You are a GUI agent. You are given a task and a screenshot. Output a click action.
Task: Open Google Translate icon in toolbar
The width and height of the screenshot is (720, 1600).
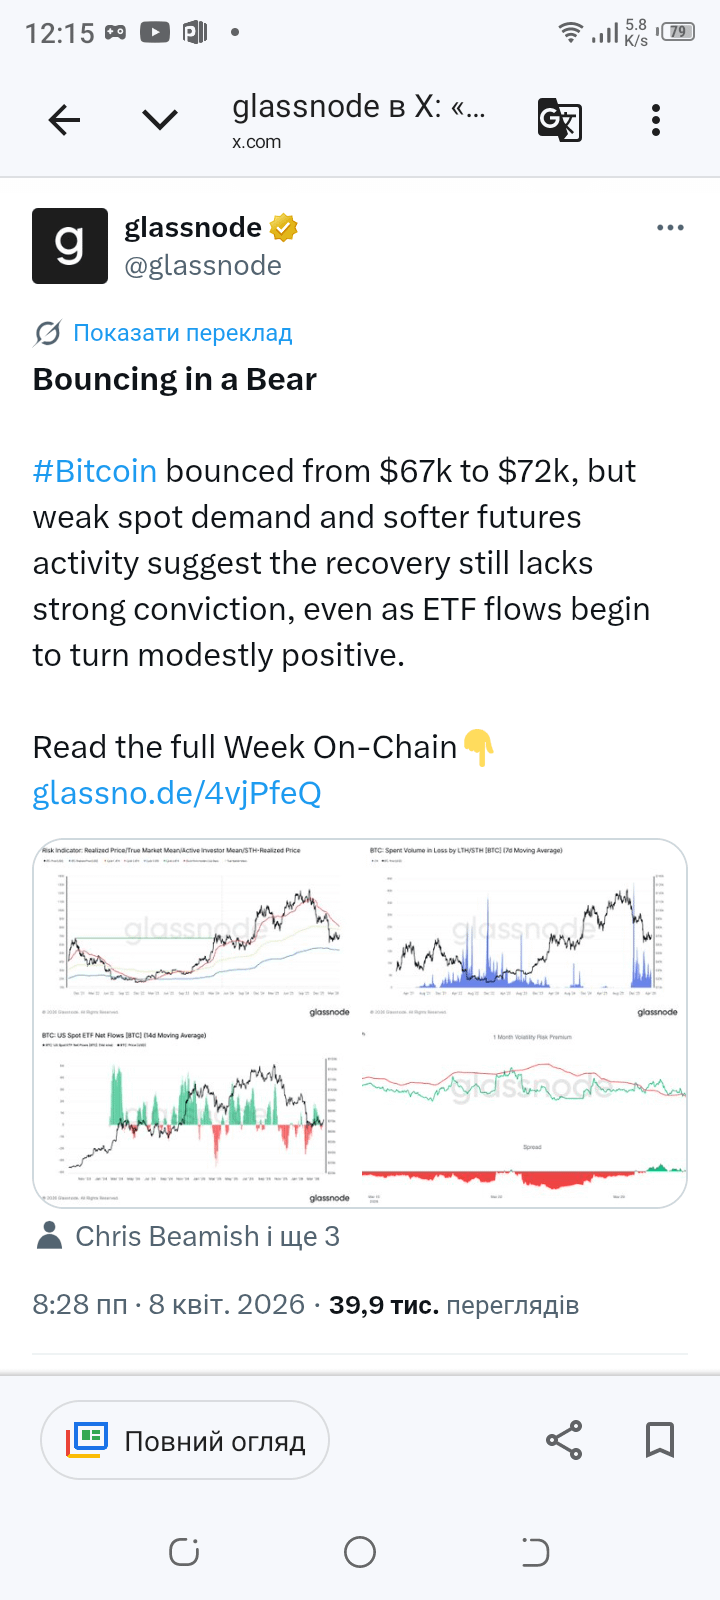[560, 120]
